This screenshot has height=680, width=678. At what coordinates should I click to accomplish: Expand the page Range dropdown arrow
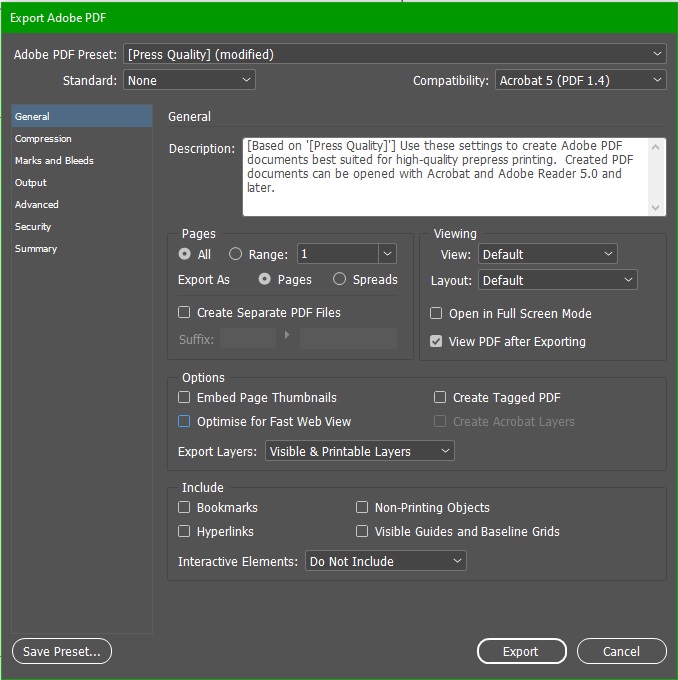(387, 254)
